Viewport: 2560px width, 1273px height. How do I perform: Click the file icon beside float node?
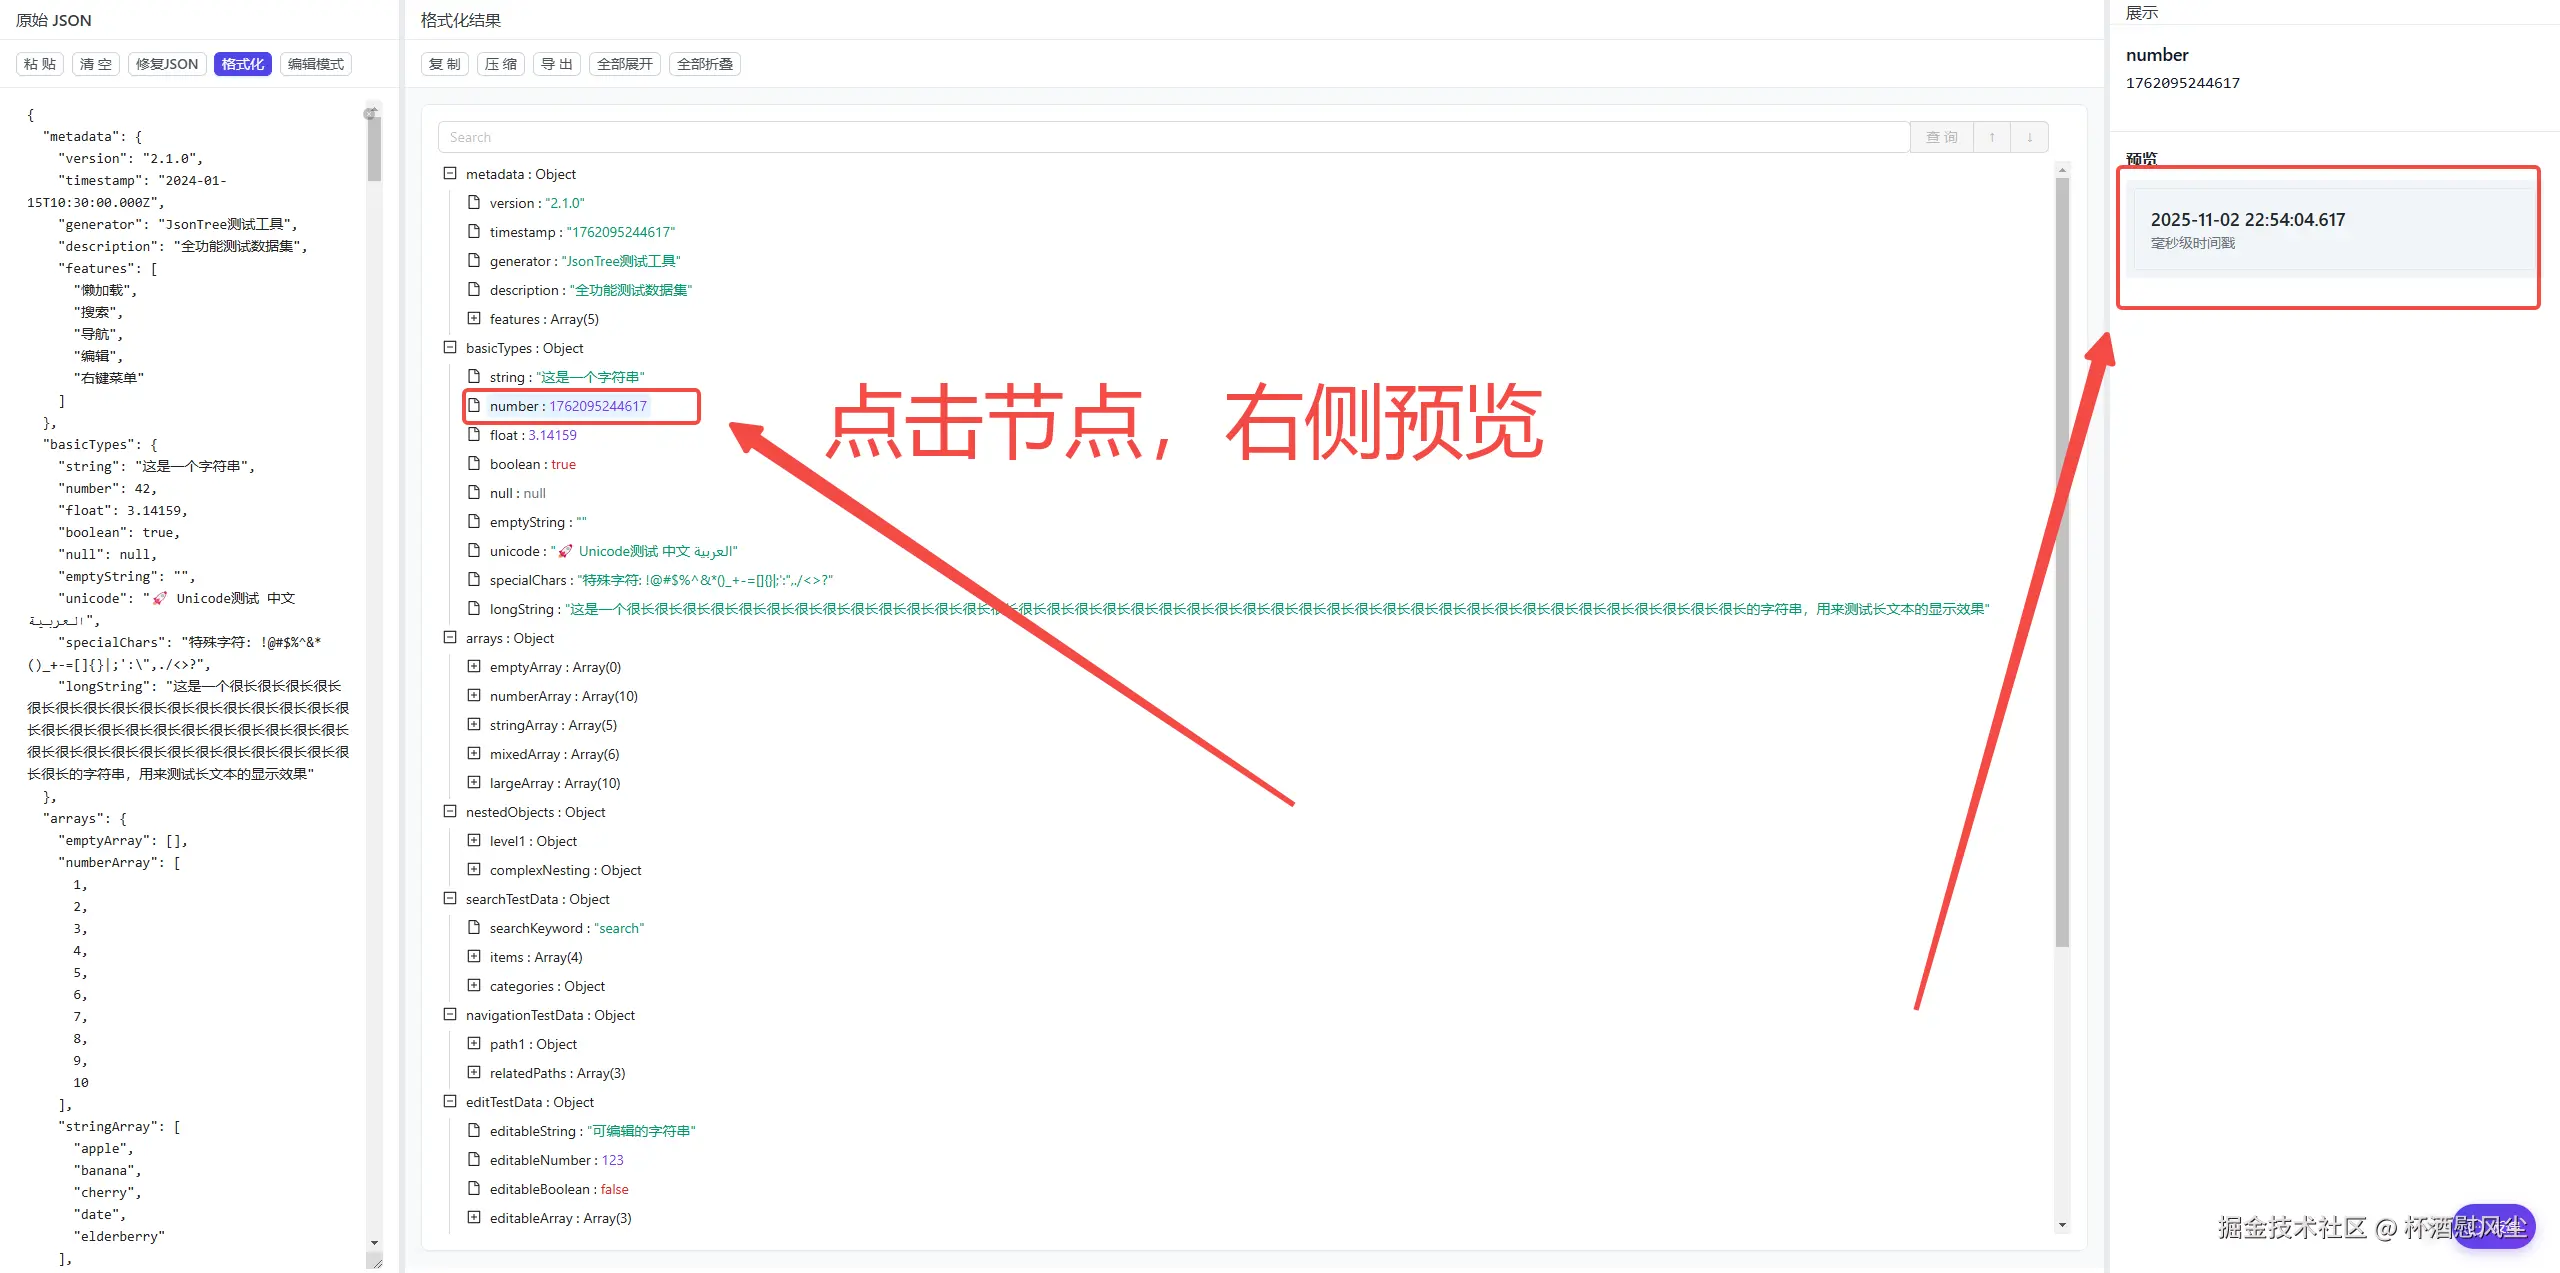(474, 434)
